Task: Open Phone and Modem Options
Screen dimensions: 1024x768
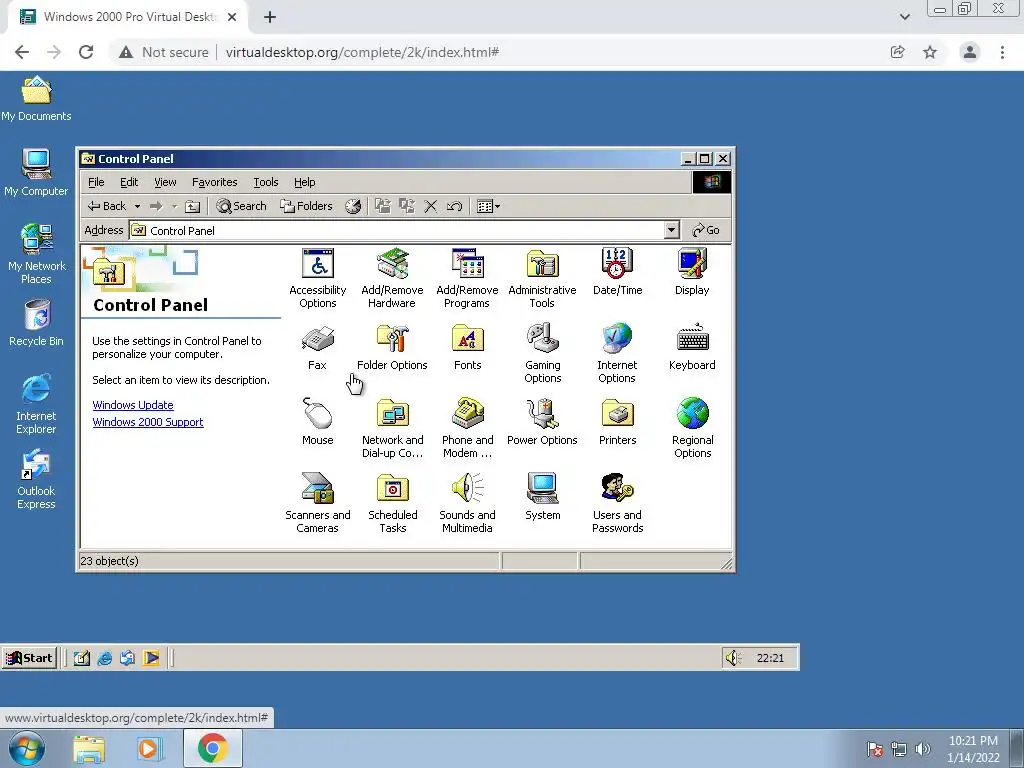Action: tap(468, 428)
